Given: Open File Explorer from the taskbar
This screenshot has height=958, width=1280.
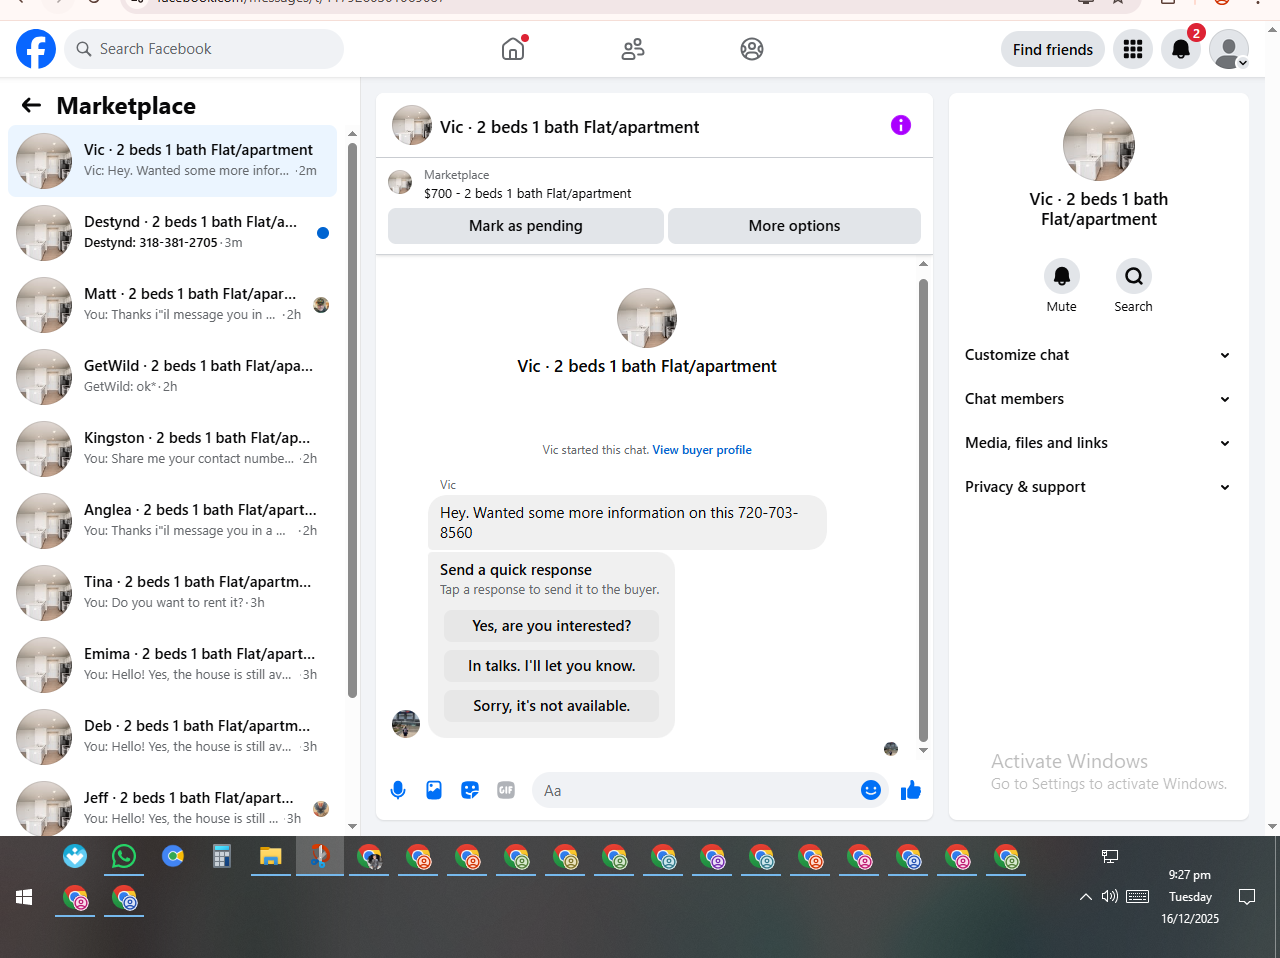Looking at the screenshot, I should click(271, 856).
